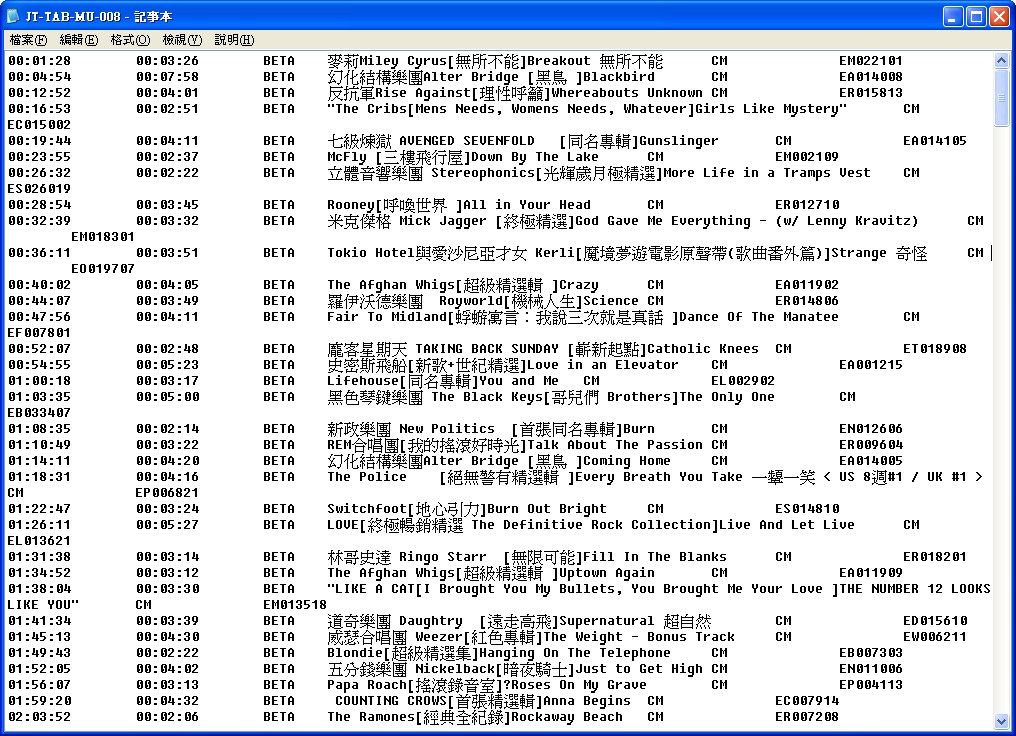Screen dimensions: 1016x736
Task: Close the Notepad window
Action: tap(999, 16)
